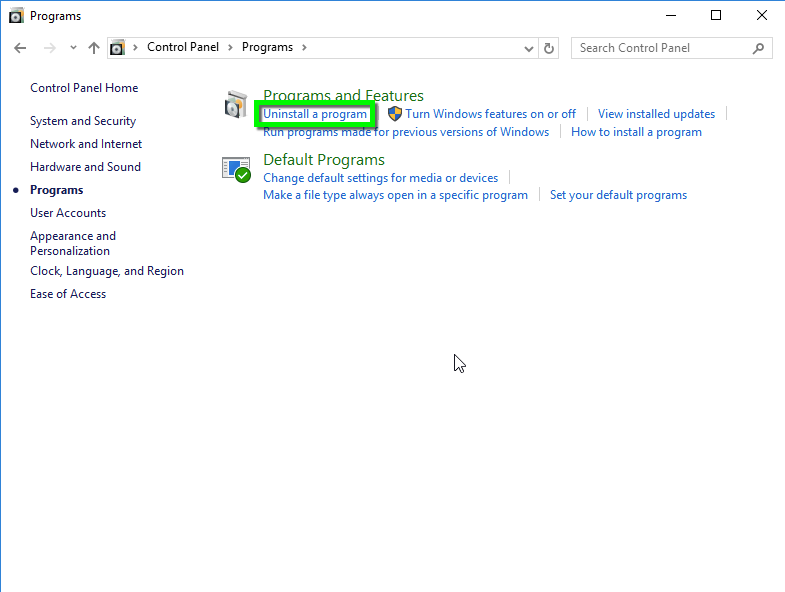Click the Control Panel icon in address bar
The width and height of the screenshot is (785, 592).
pos(117,48)
